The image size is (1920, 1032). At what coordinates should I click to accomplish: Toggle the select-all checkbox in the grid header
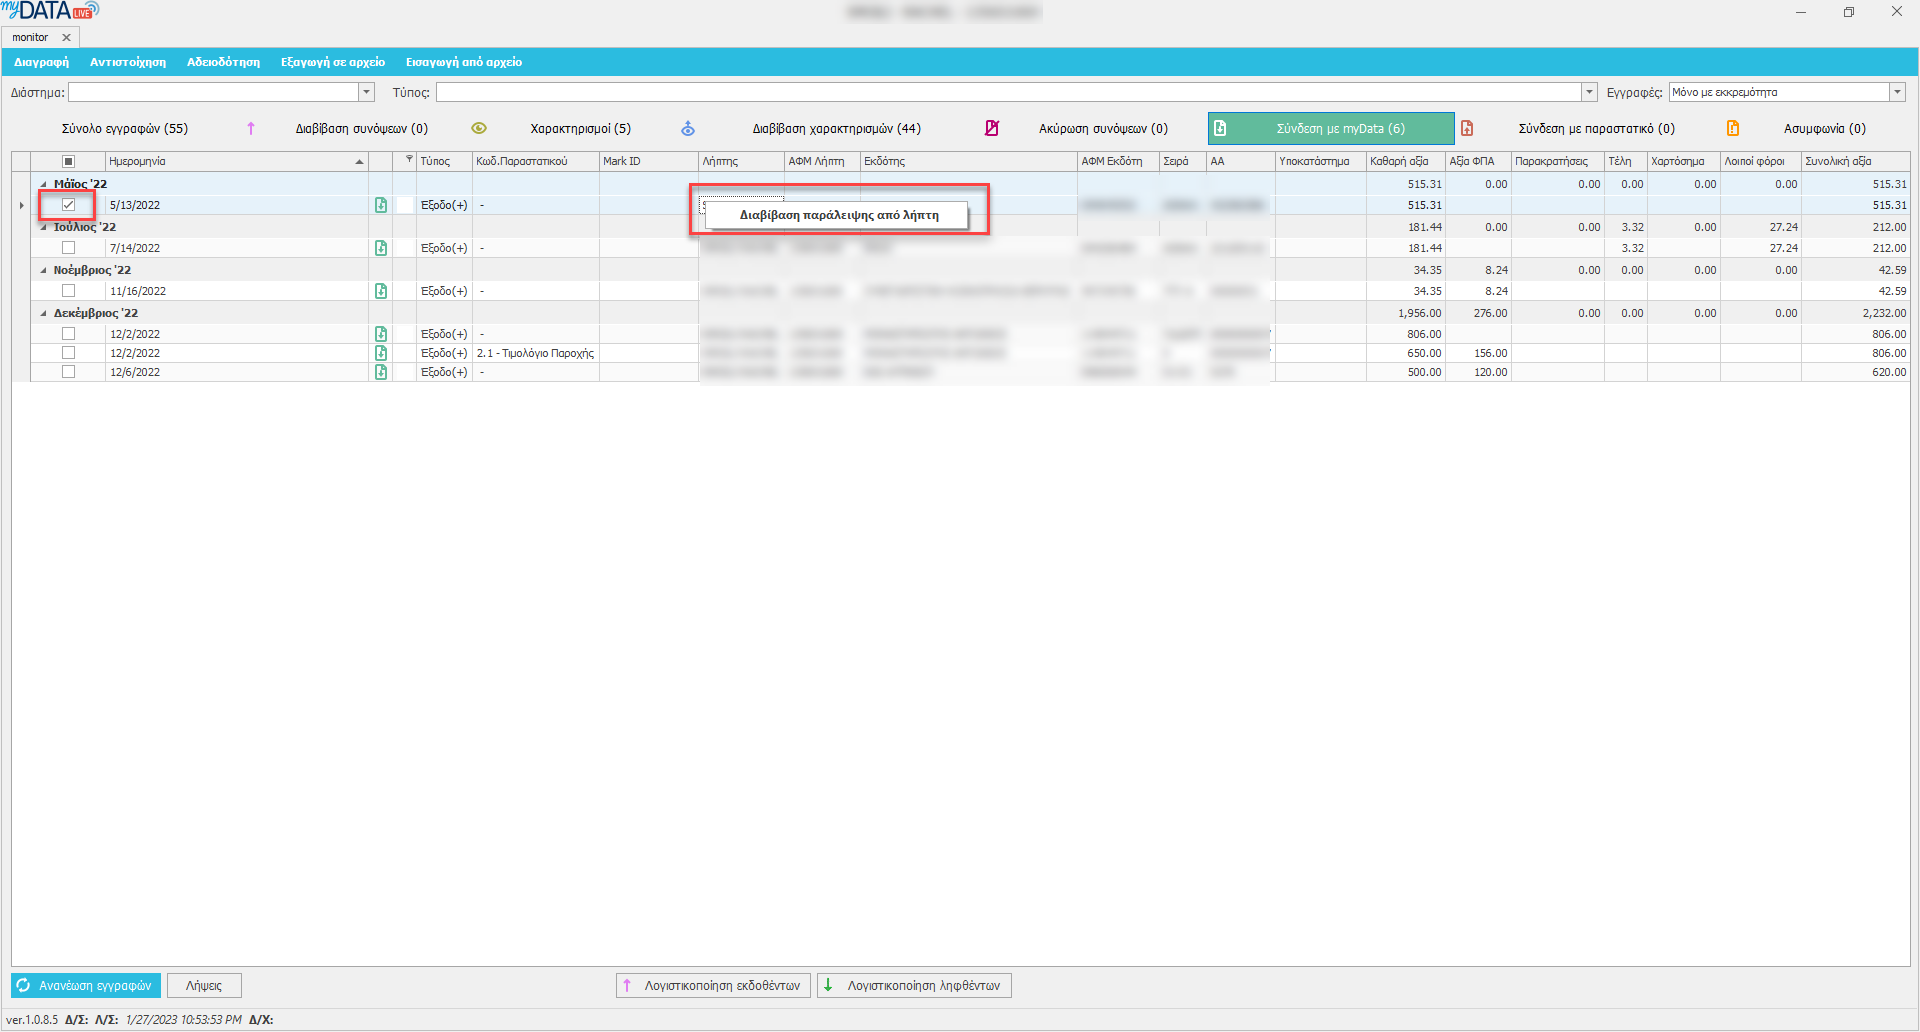[69, 161]
